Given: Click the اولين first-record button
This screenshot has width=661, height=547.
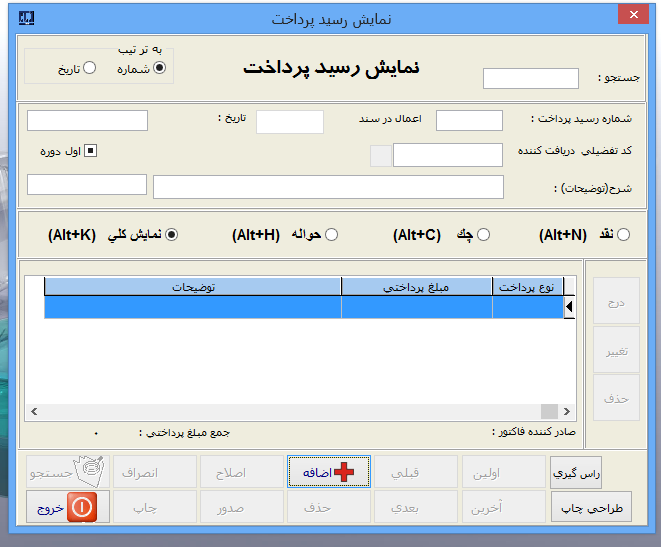Looking at the screenshot, I should (x=504, y=472).
